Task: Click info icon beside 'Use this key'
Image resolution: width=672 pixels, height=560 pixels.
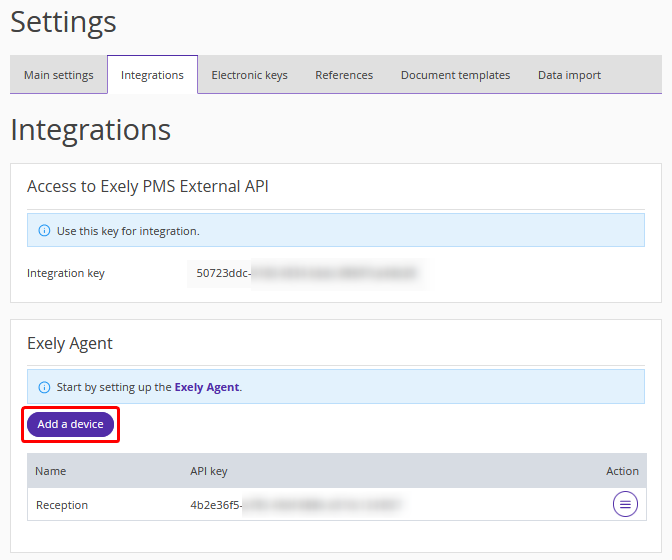Action: [x=44, y=231]
